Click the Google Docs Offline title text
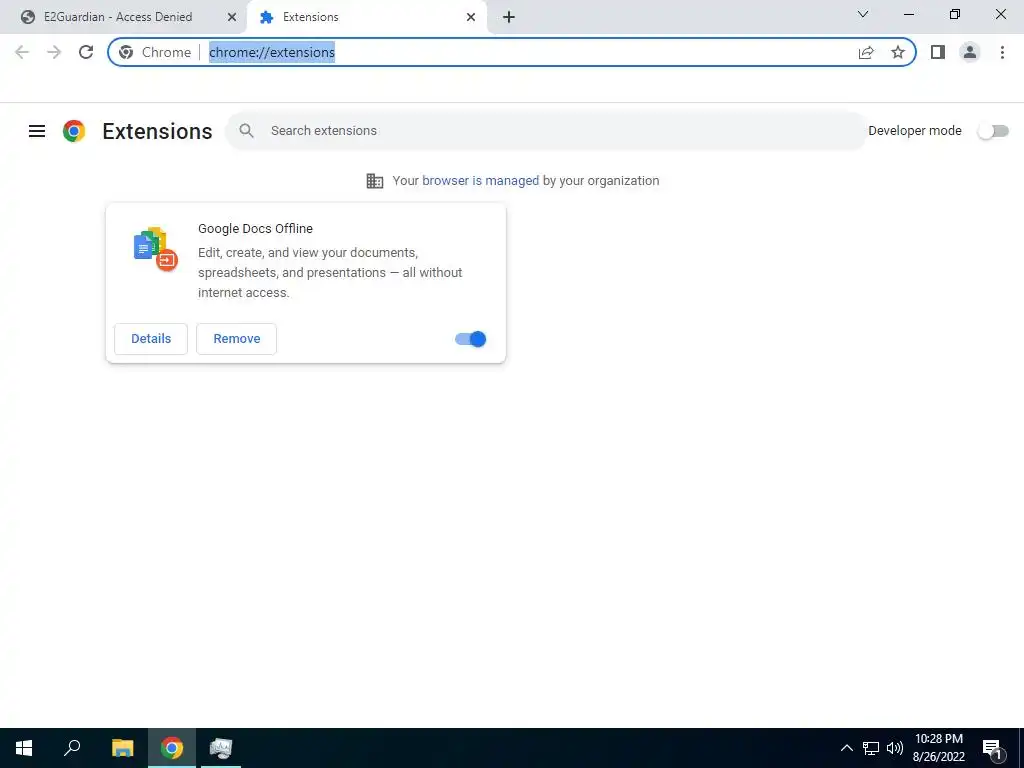Screen dimensions: 1024x768 coord(255,229)
